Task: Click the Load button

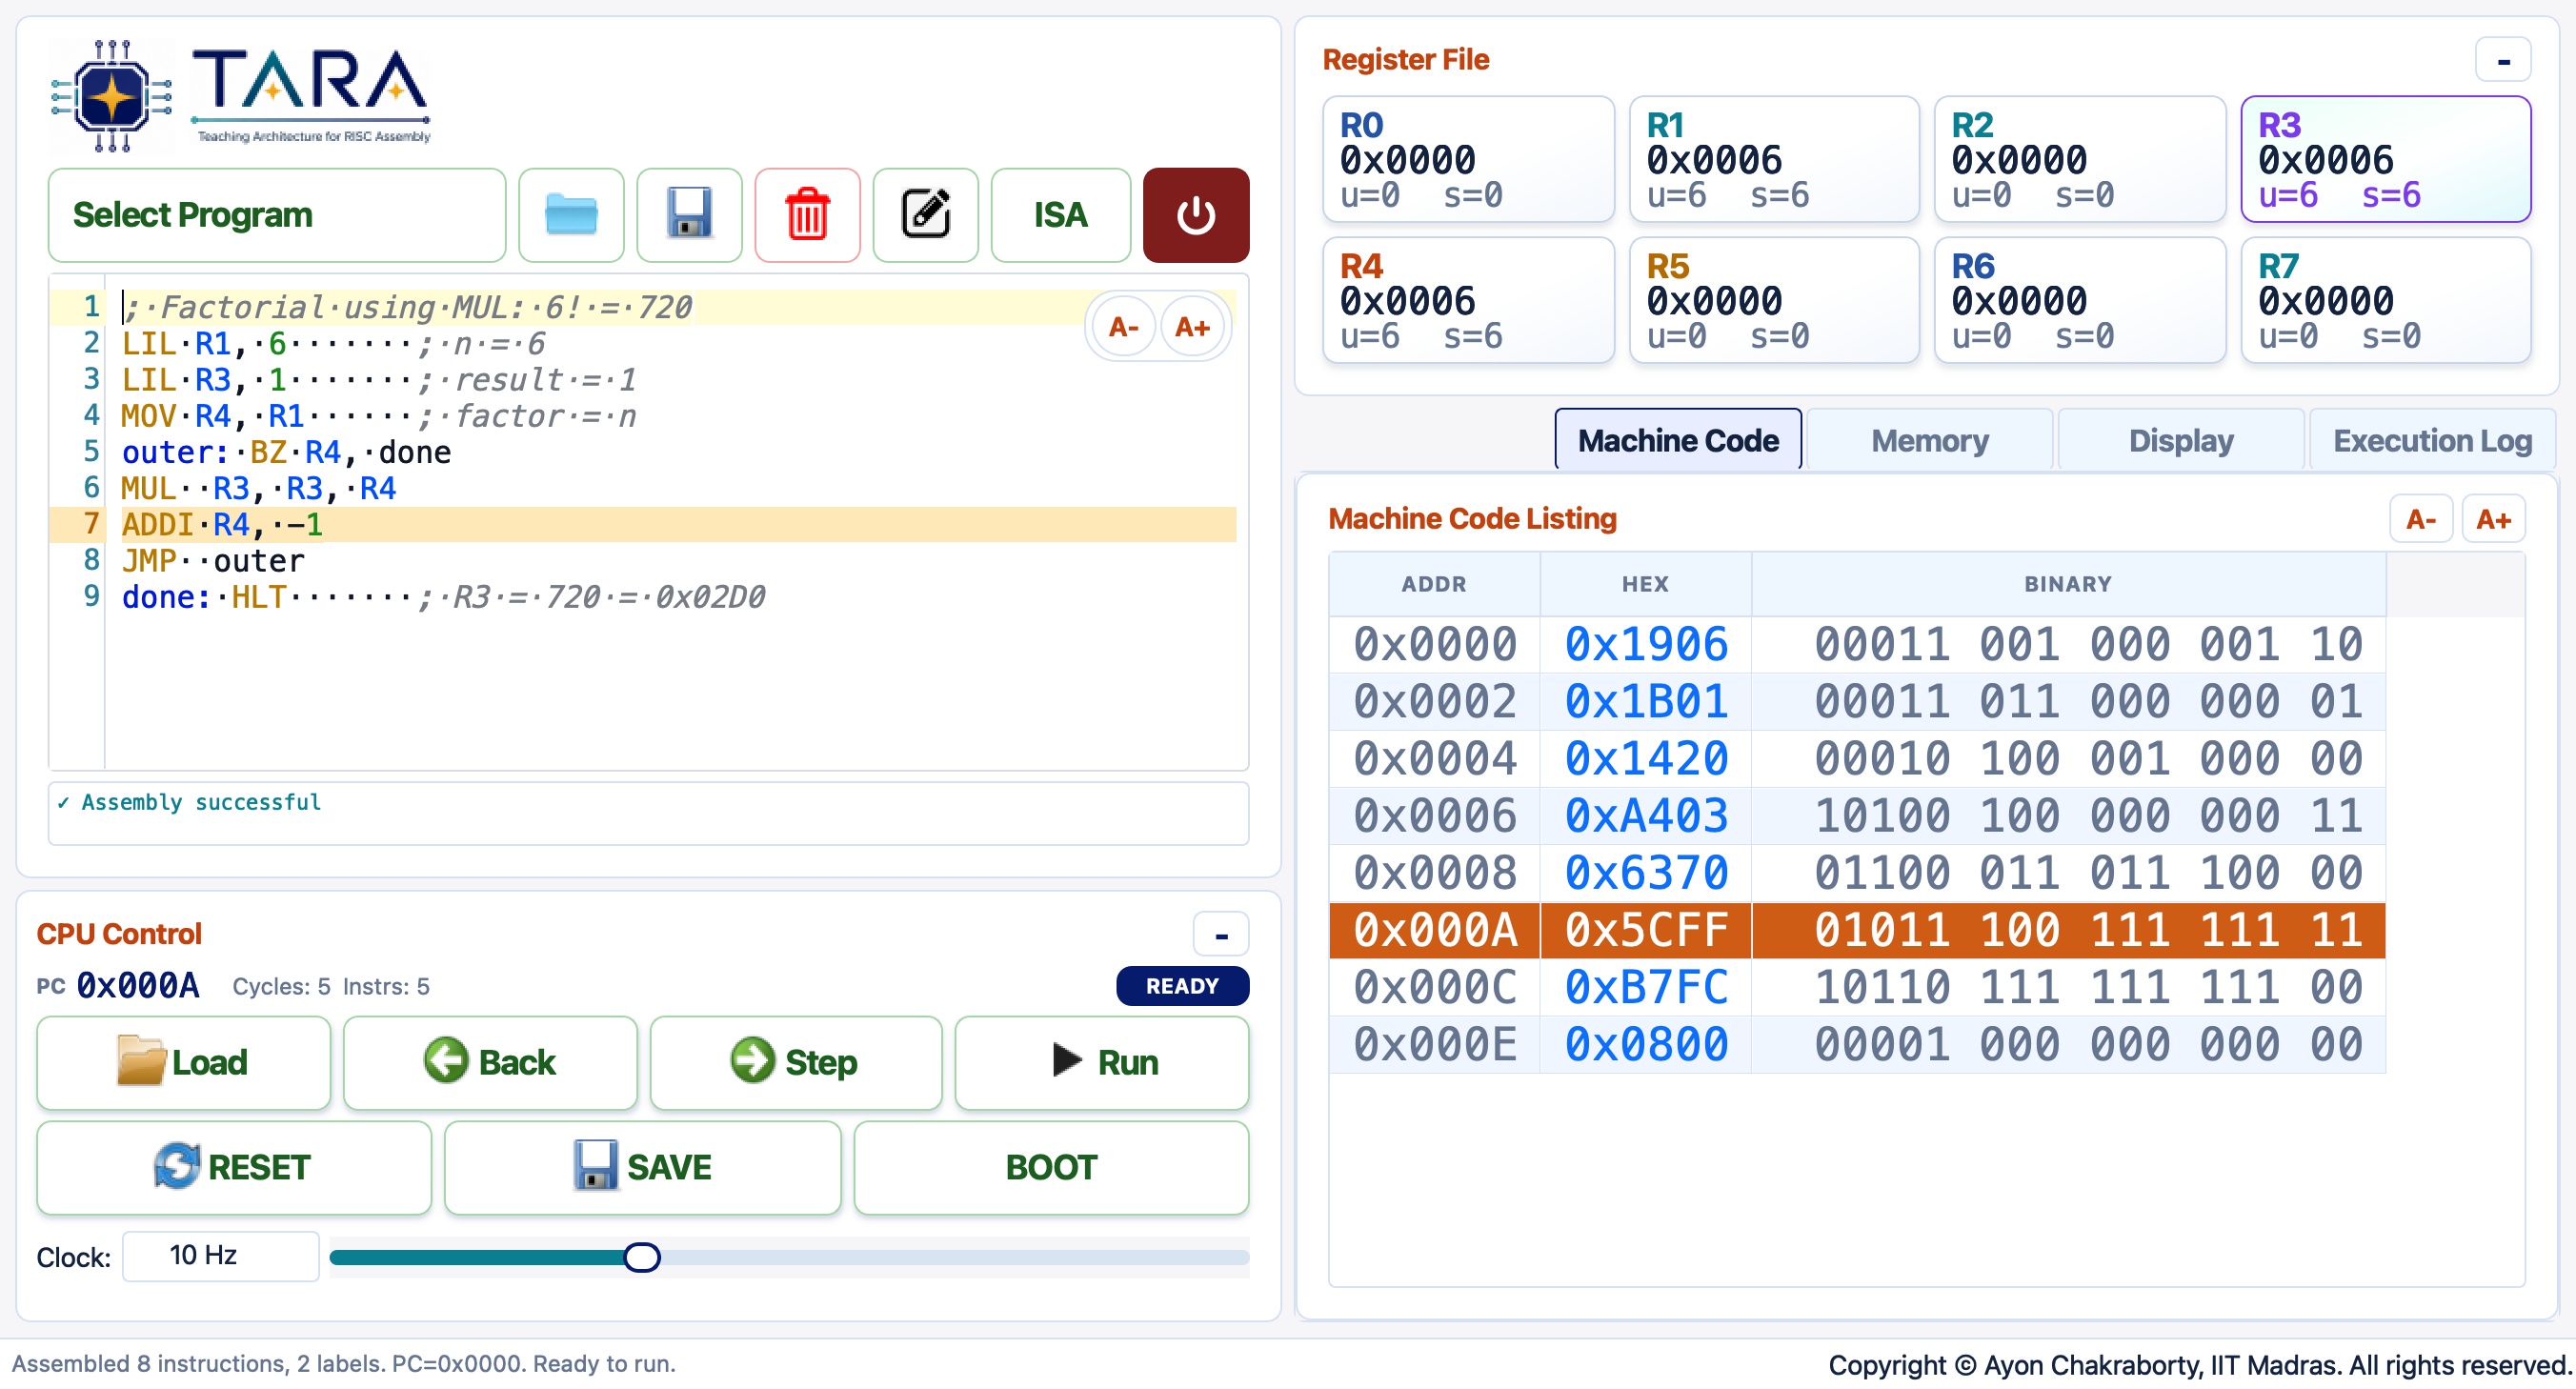Action: tap(184, 1062)
